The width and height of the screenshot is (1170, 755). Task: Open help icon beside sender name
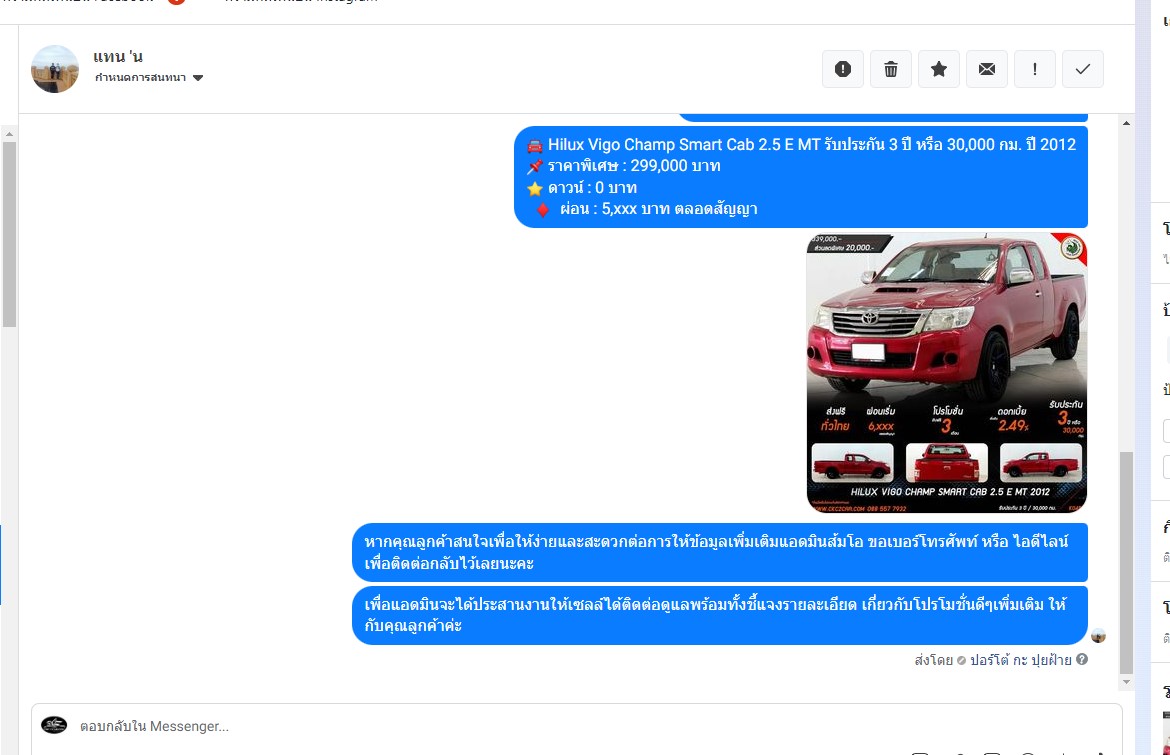(x=1082, y=660)
